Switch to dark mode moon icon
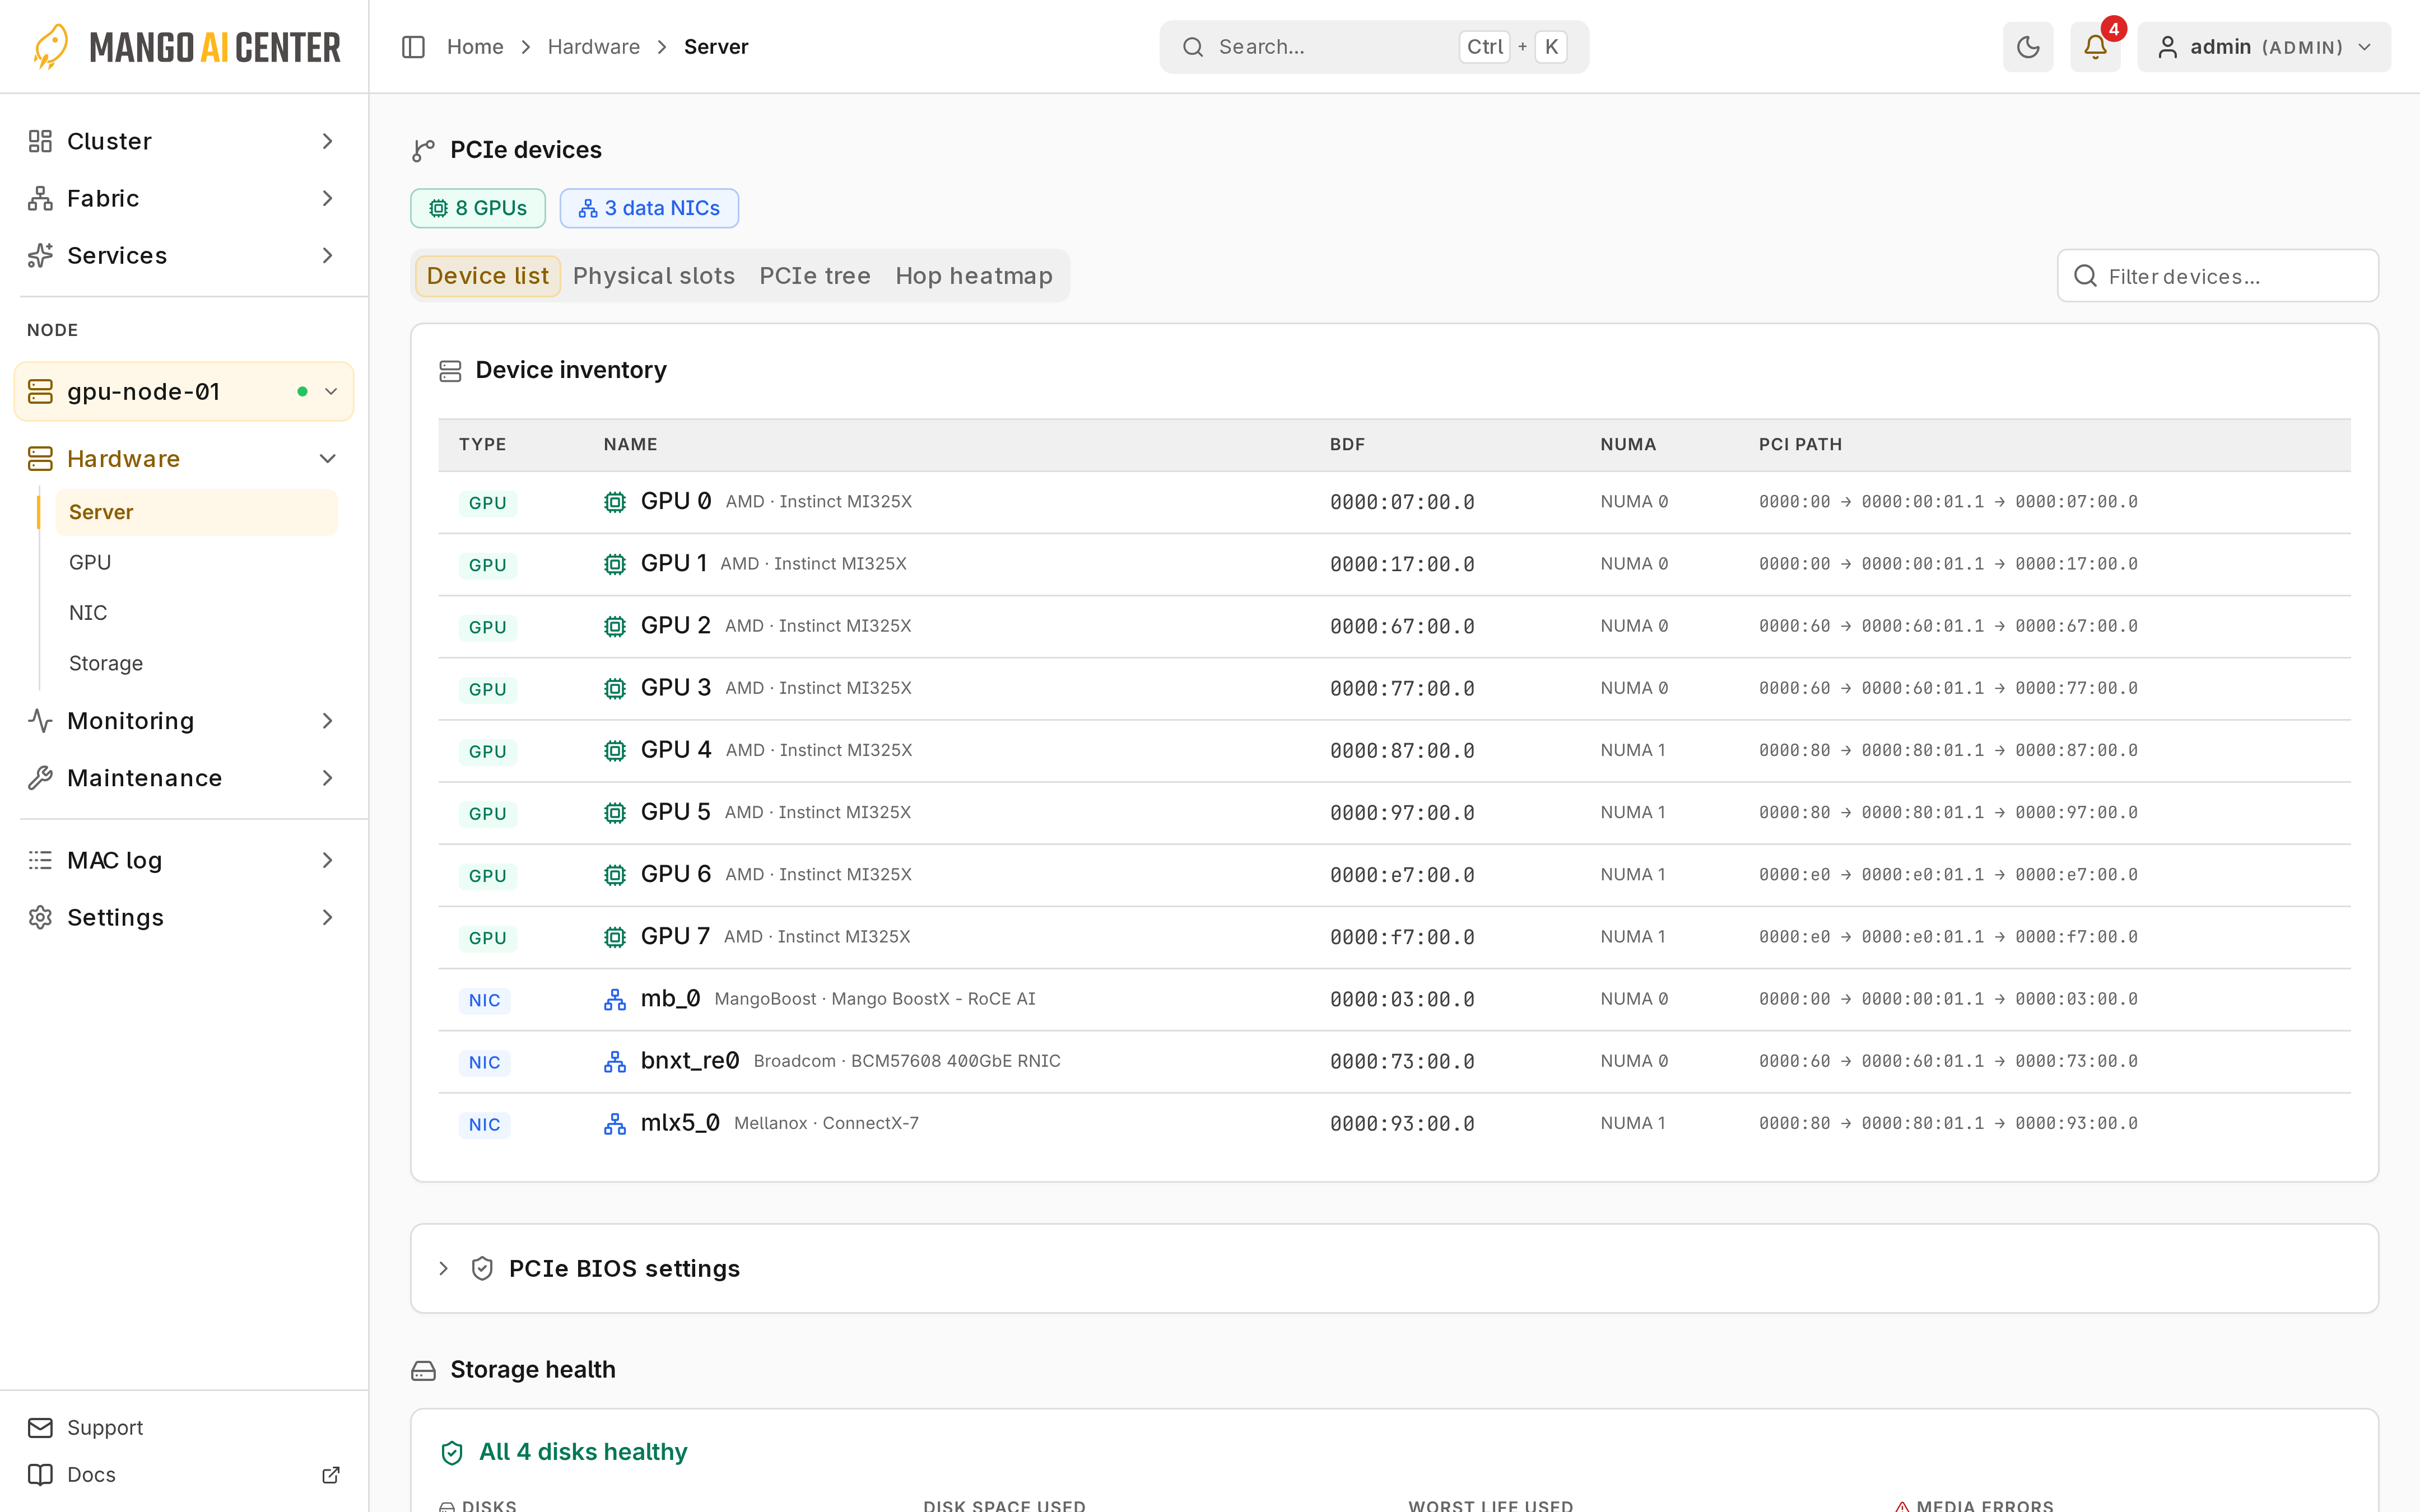The height and width of the screenshot is (1512, 2420). point(2028,47)
